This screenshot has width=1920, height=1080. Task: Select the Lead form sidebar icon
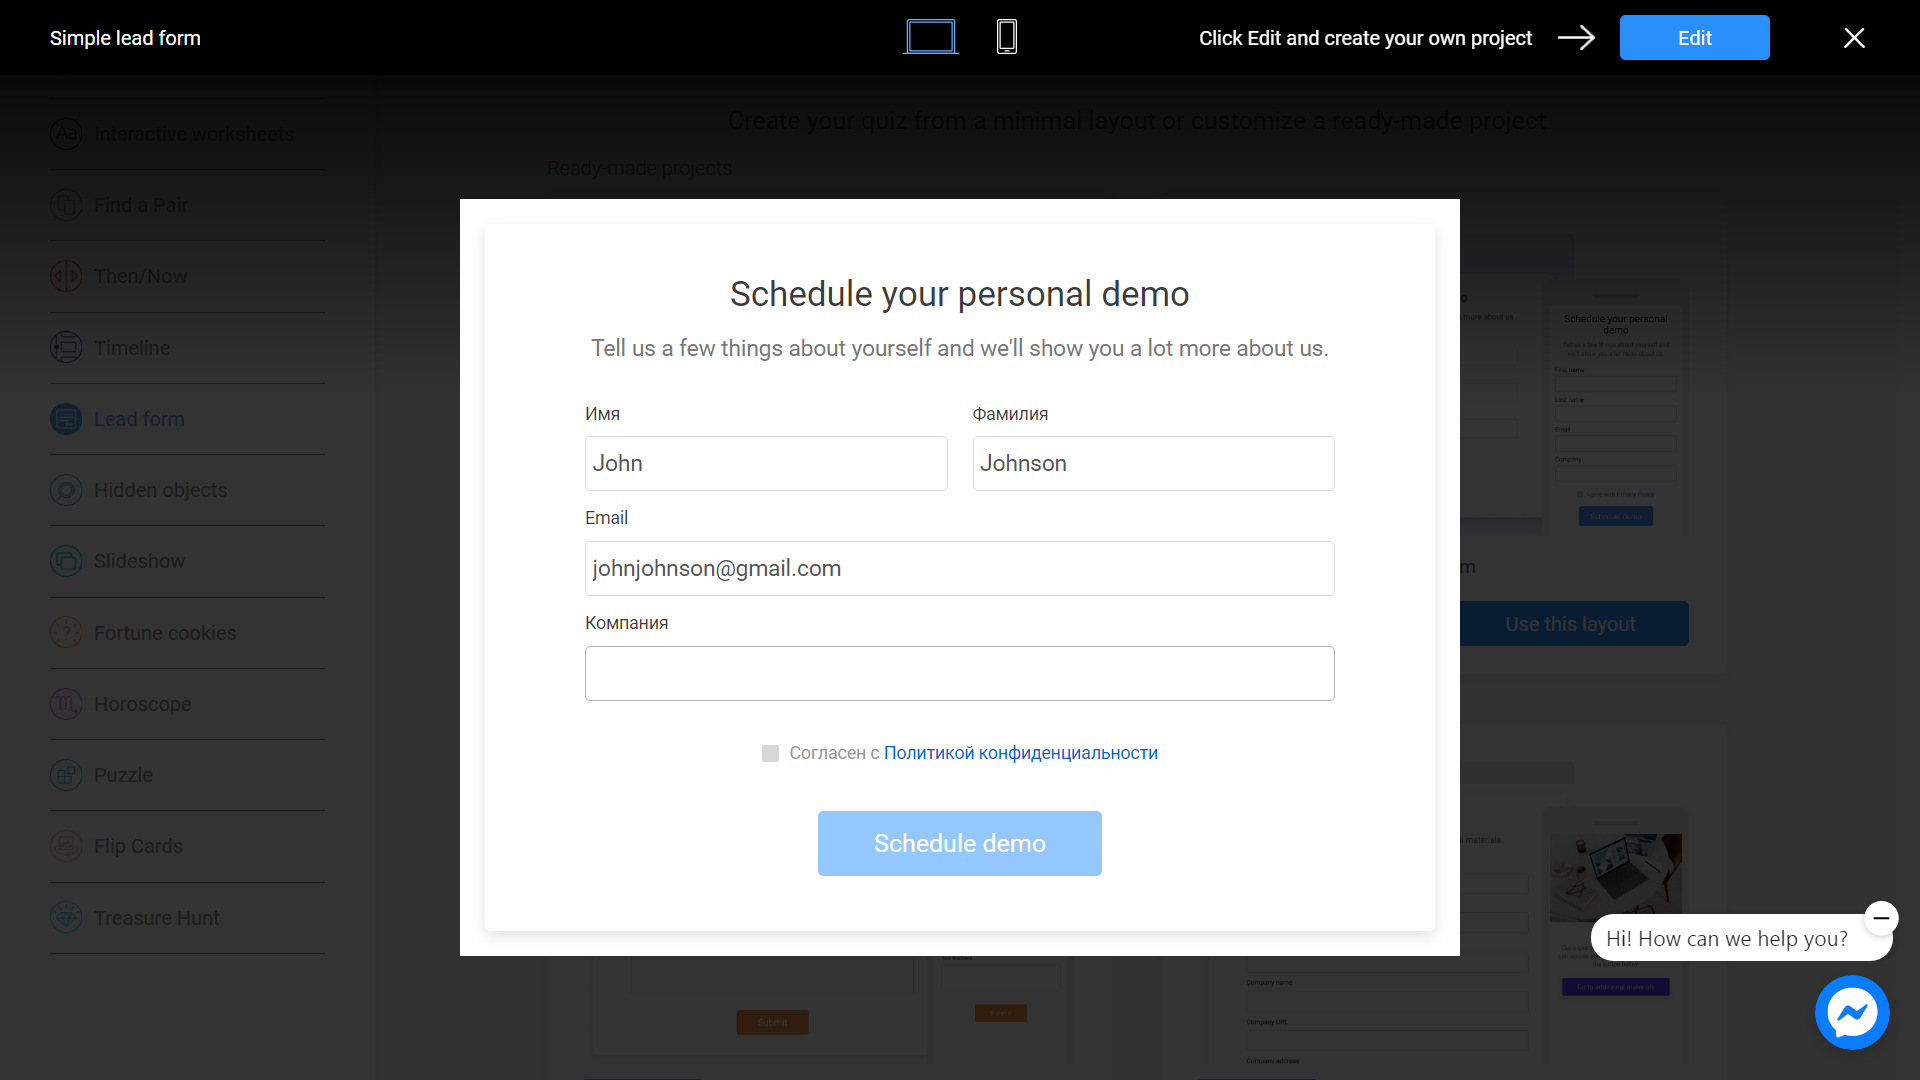click(x=66, y=419)
